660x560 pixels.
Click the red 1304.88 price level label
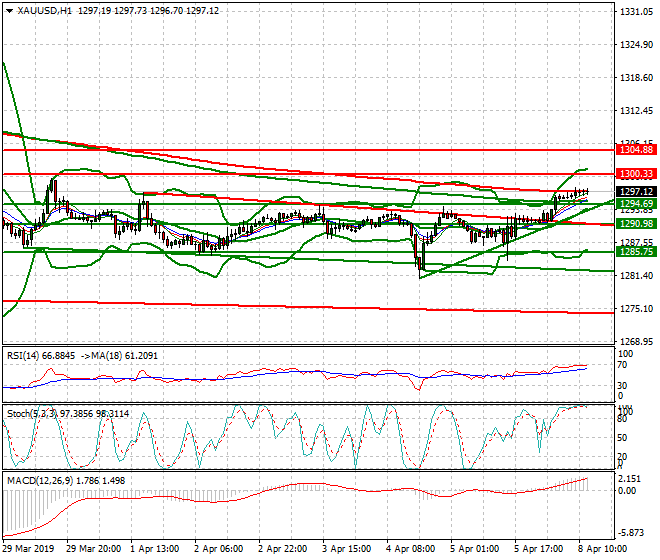point(636,149)
